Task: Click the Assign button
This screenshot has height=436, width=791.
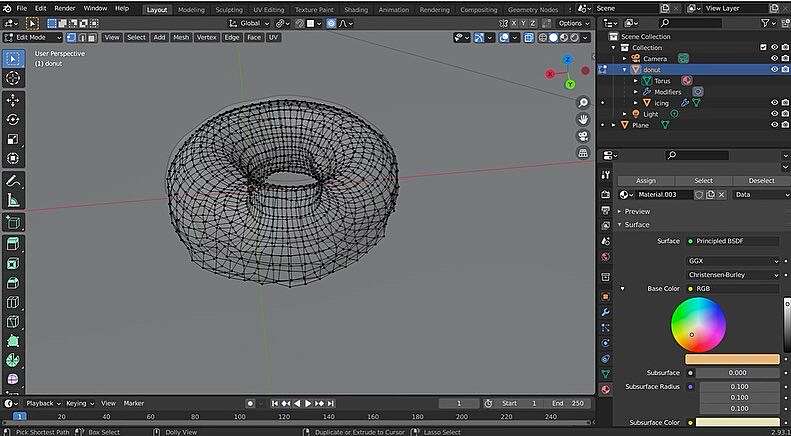Action: click(646, 181)
